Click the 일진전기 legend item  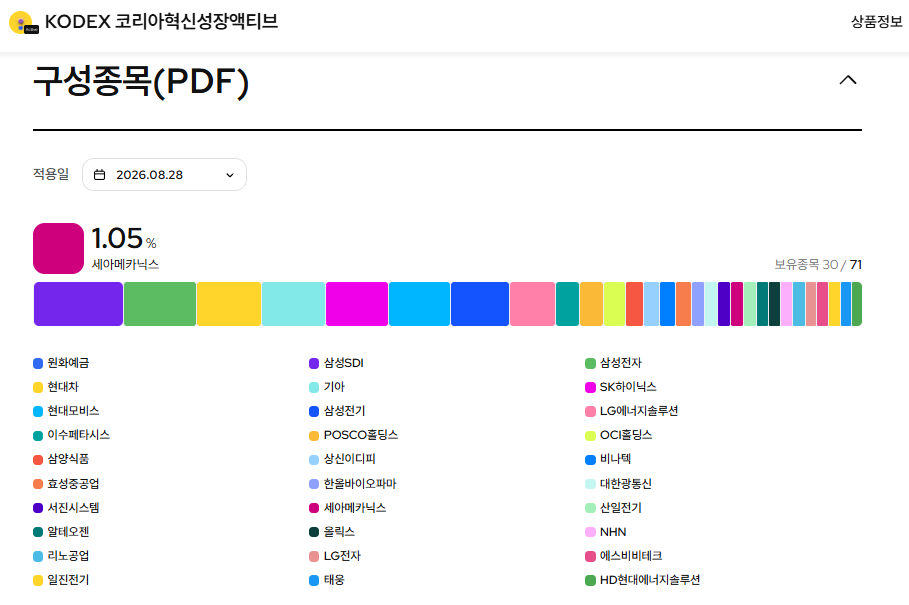pos(61,580)
